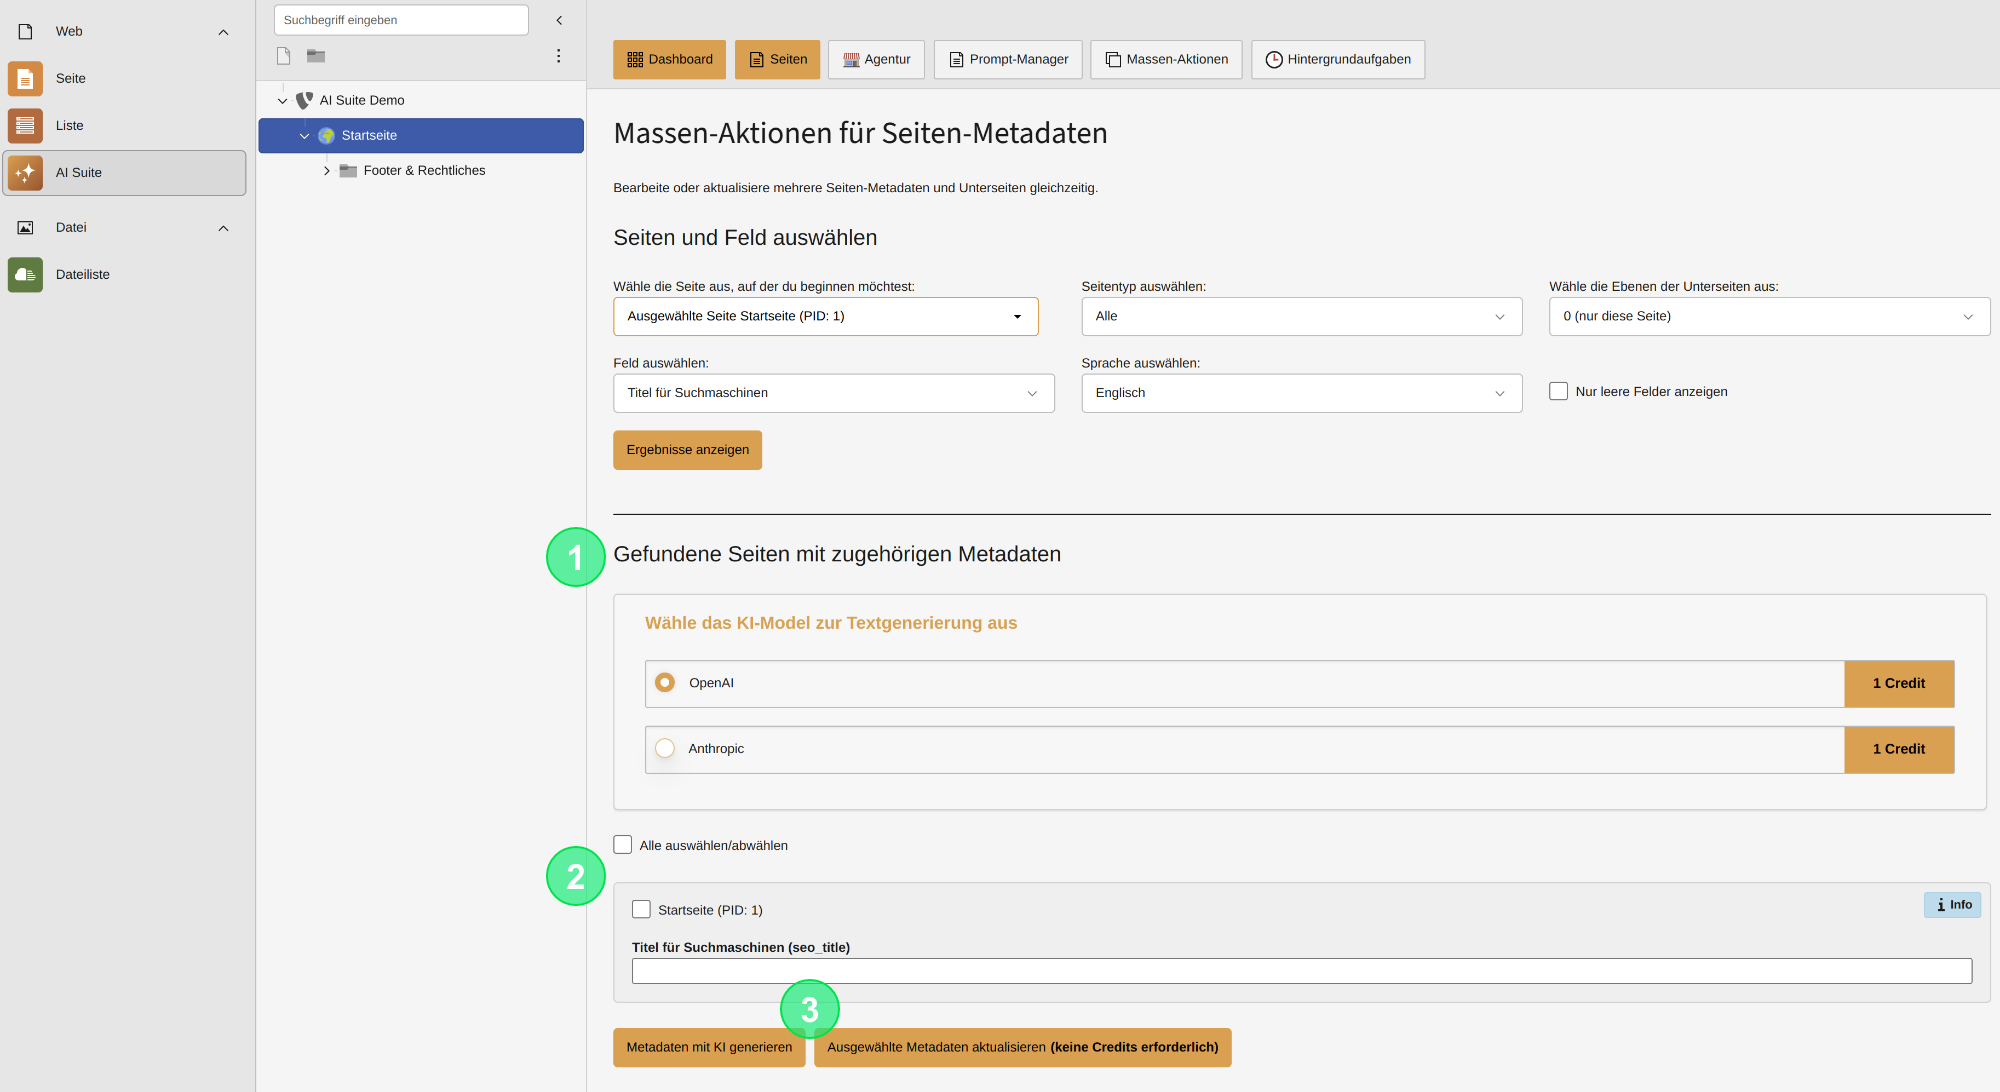The height and width of the screenshot is (1092, 2000).
Task: Click the AI Suite Demo shield icon
Action: pos(305,100)
